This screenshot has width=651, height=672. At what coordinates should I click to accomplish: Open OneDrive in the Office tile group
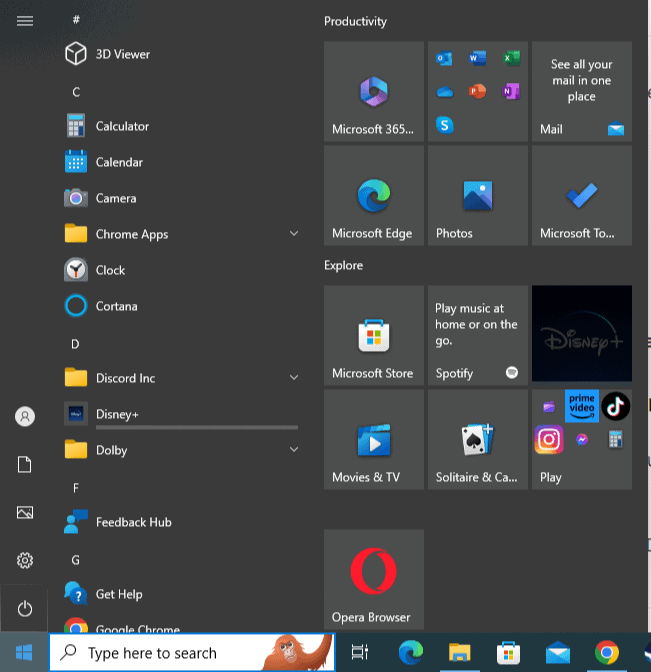point(444,91)
